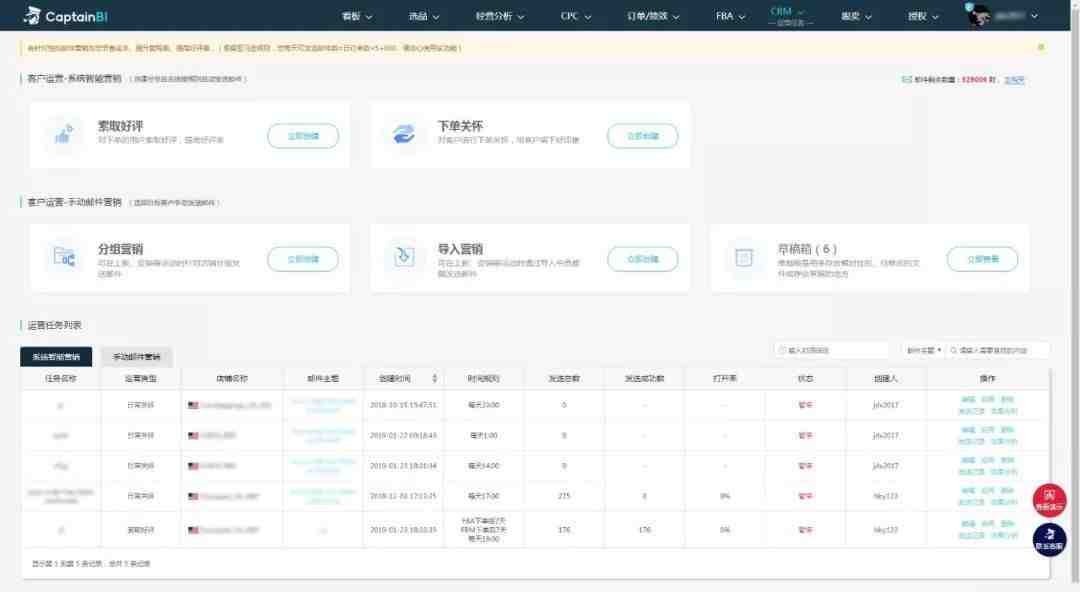Click the magnifier icon in search box

pyautogui.click(x=954, y=350)
